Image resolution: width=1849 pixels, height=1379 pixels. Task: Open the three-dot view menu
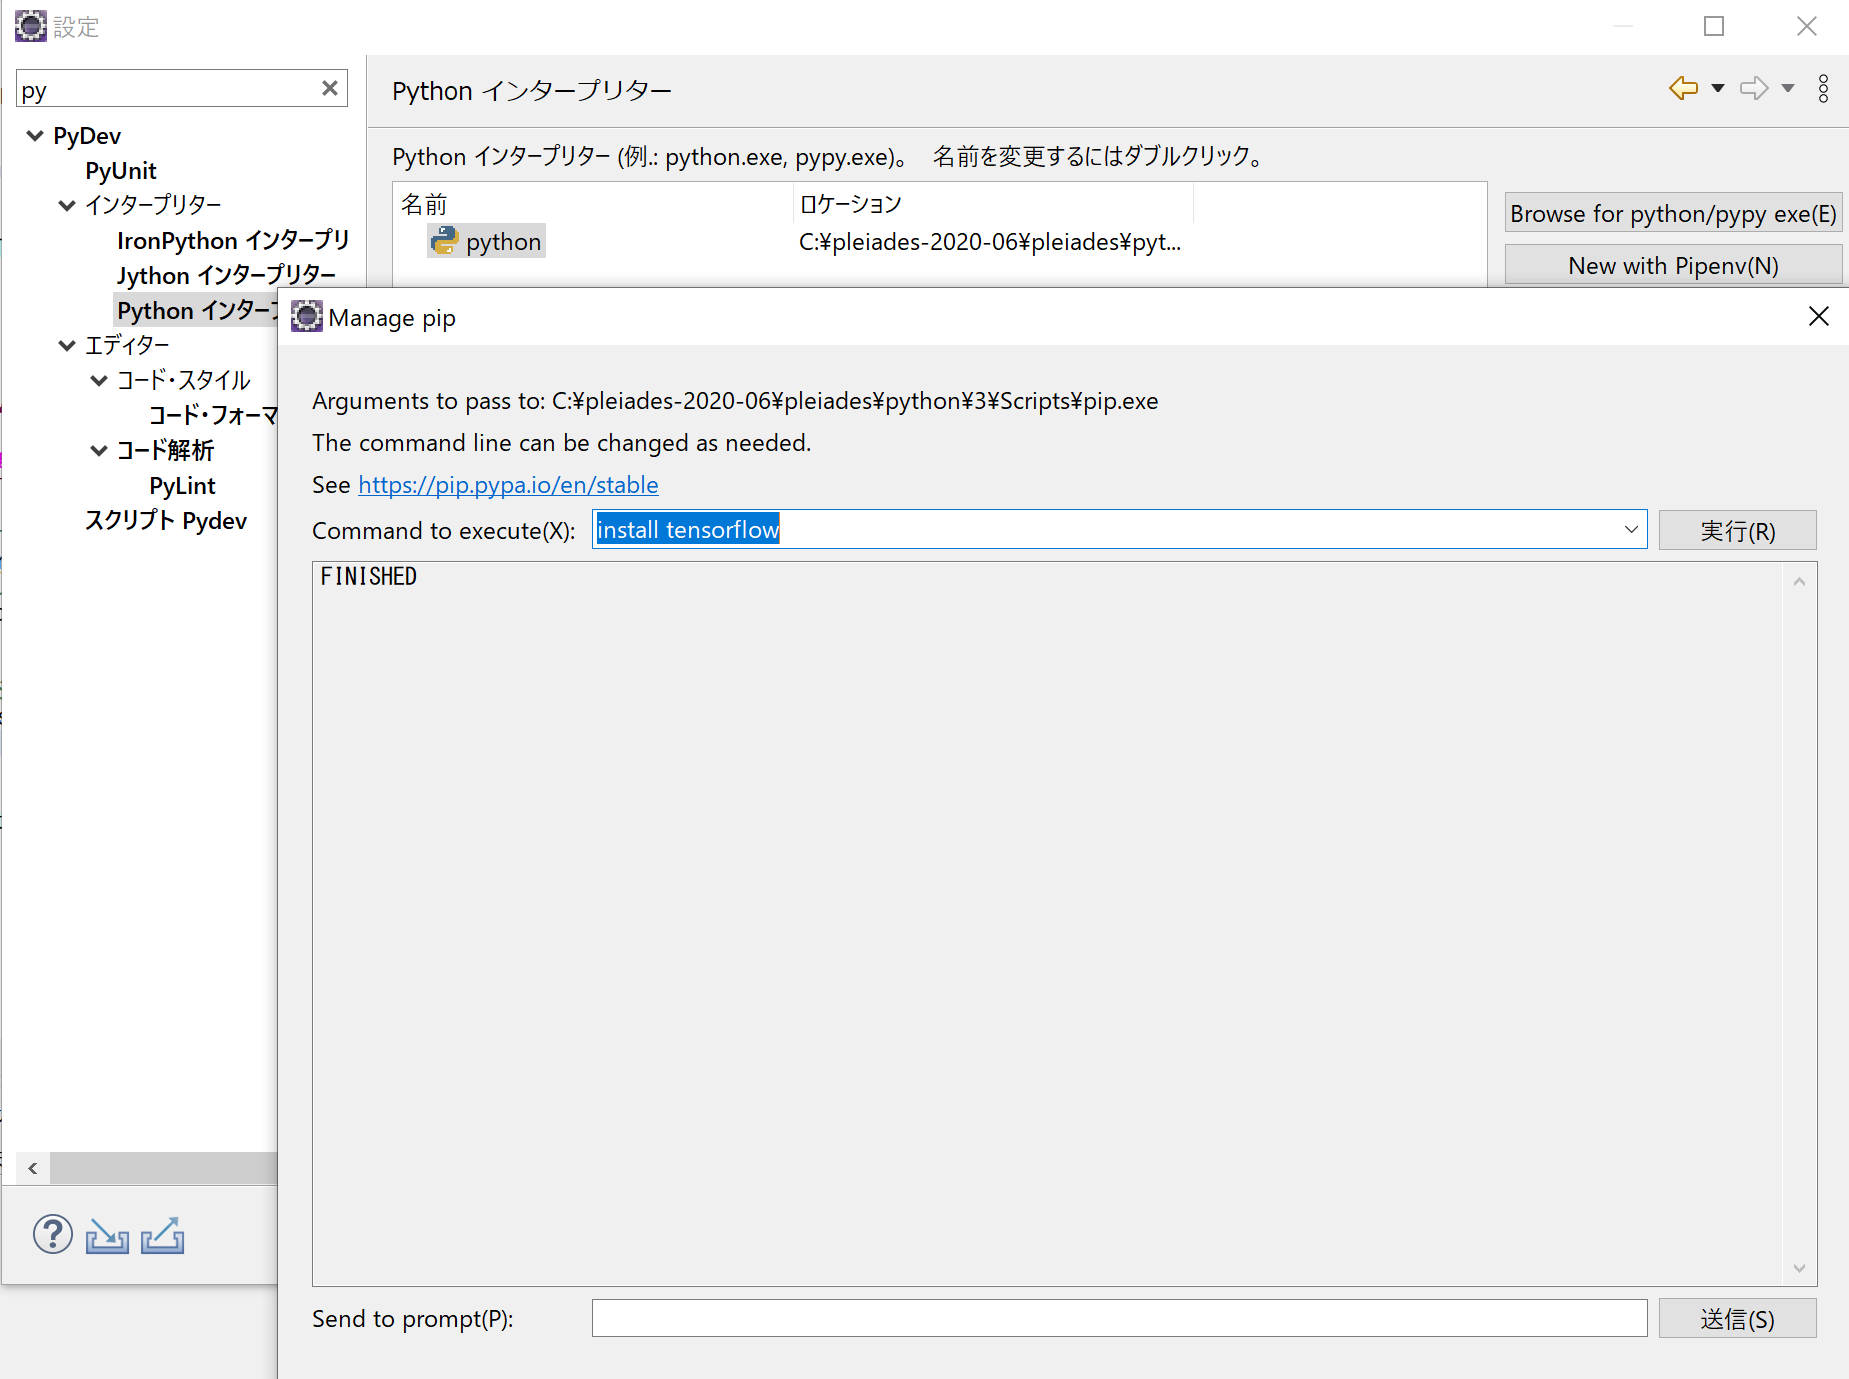coord(1824,89)
